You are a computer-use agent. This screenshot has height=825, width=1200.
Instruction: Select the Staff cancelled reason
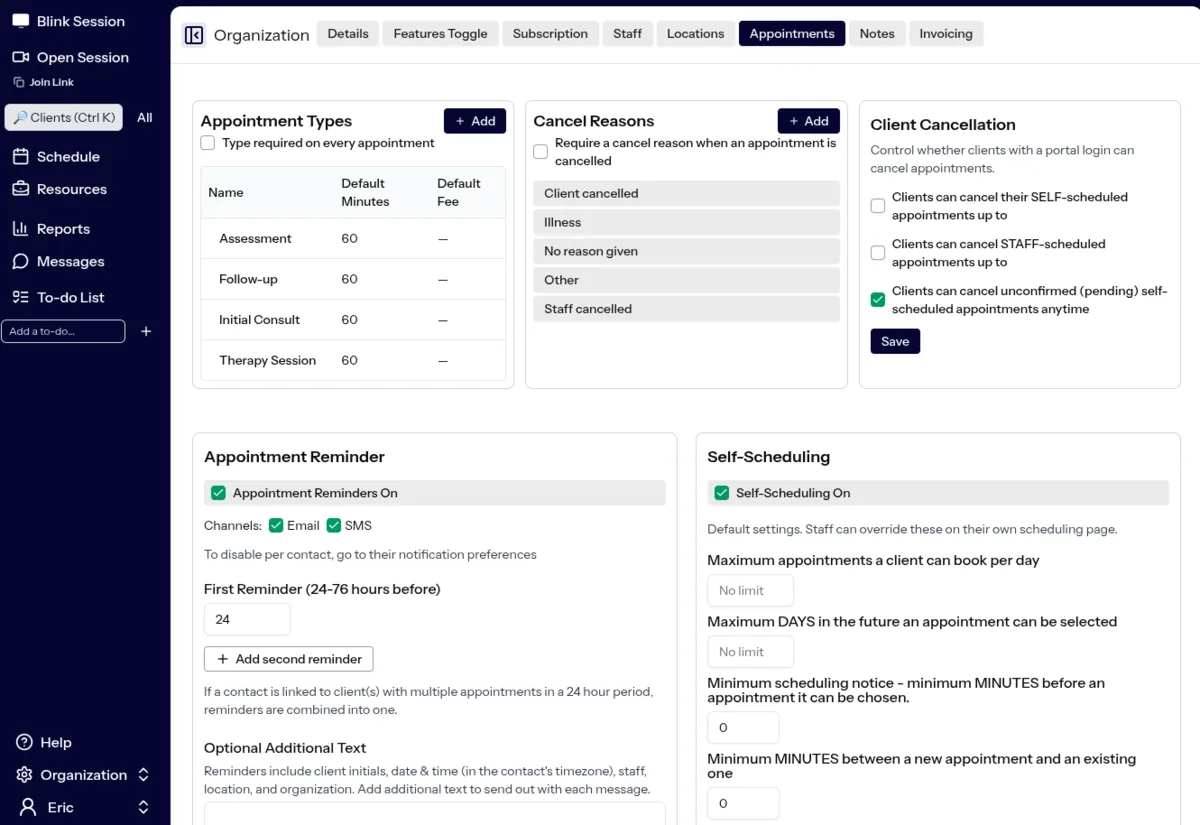coord(687,309)
